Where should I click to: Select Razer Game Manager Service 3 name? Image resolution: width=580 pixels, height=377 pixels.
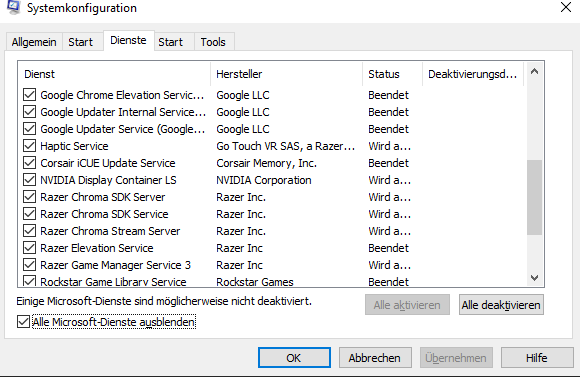115,265
